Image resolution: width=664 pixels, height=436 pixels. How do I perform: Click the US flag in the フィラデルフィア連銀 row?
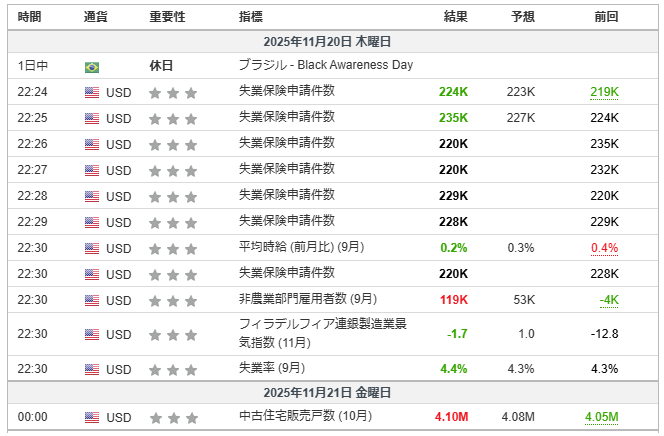92,334
